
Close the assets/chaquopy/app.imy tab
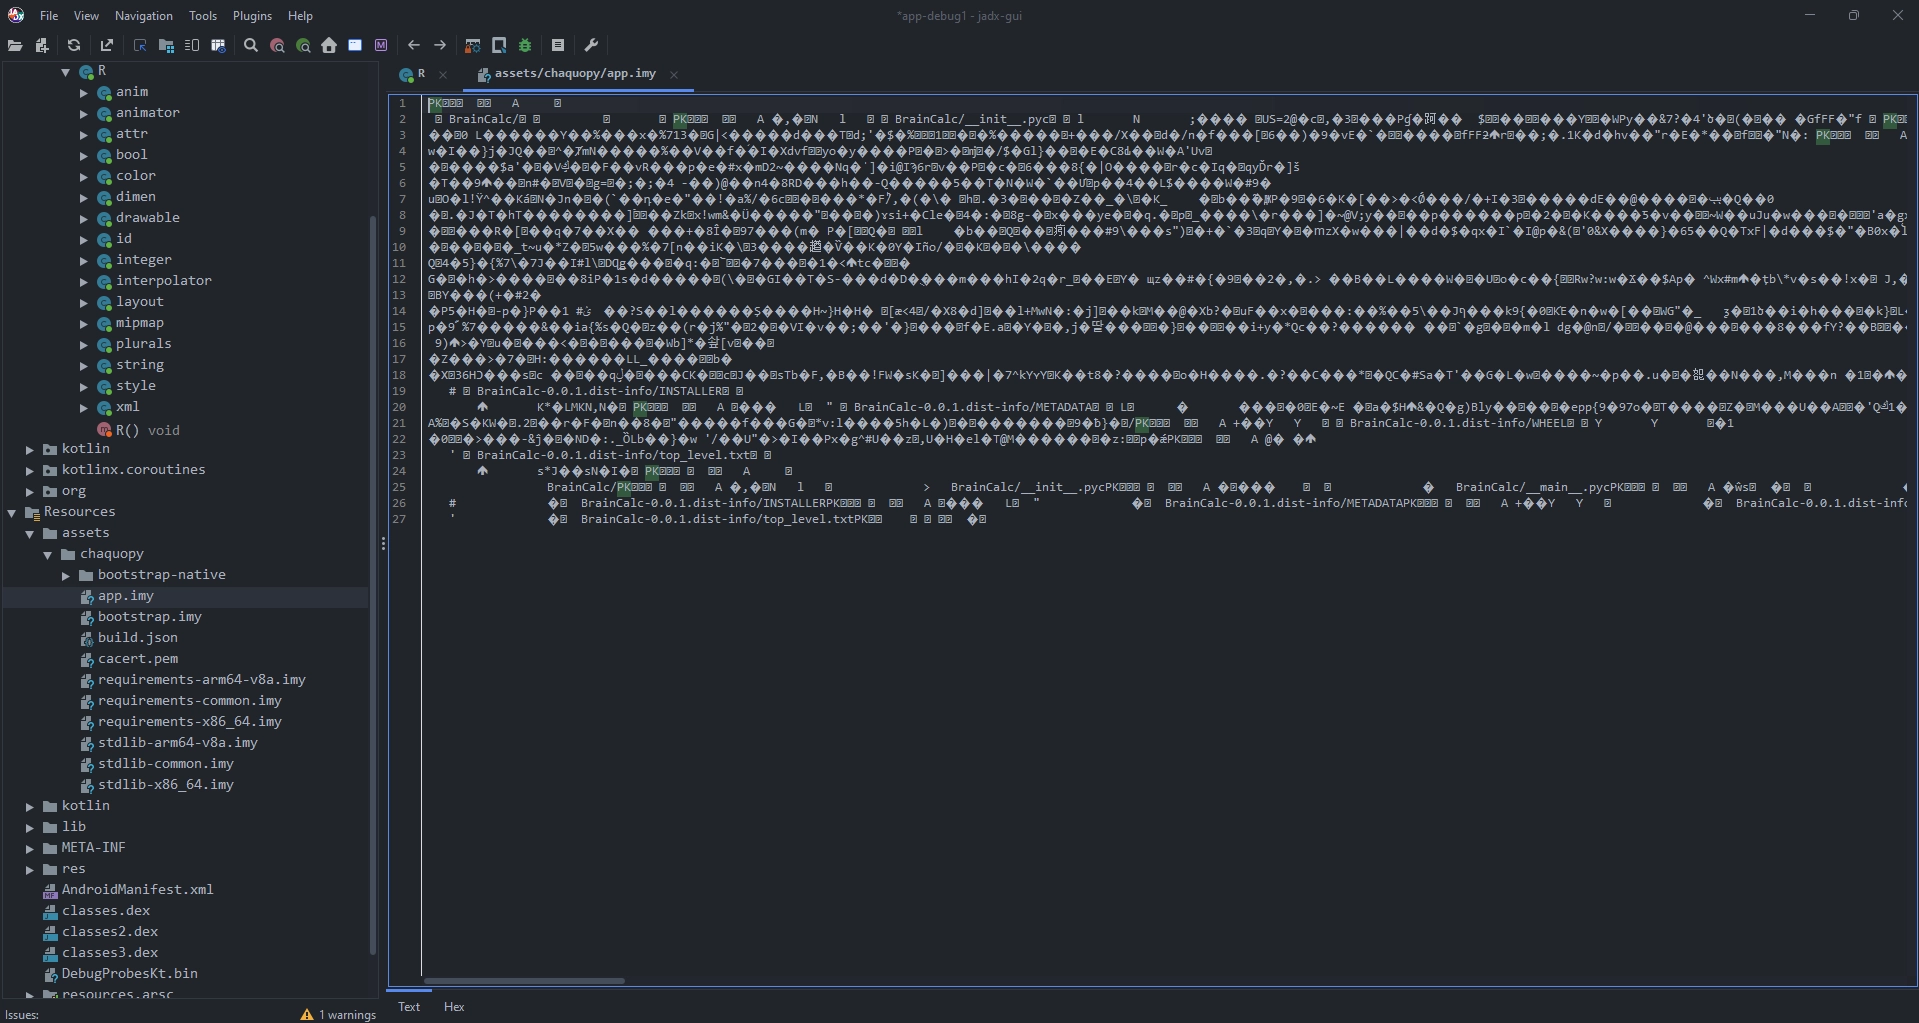673,75
